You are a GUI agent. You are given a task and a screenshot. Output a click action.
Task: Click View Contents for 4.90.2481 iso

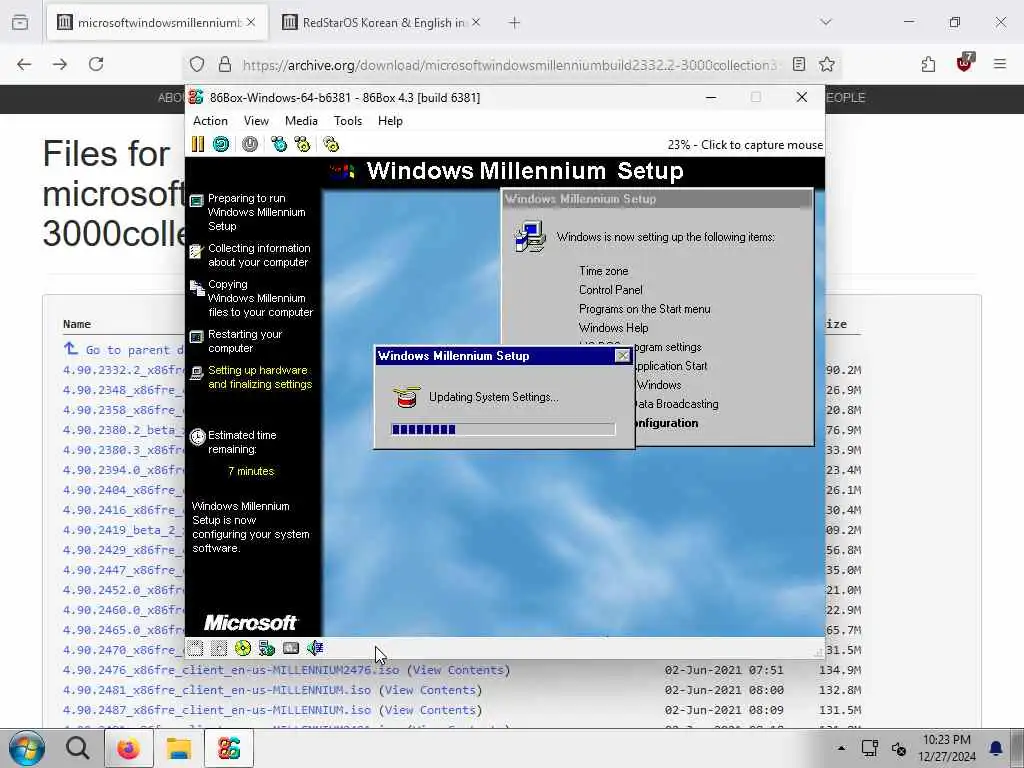click(x=430, y=690)
